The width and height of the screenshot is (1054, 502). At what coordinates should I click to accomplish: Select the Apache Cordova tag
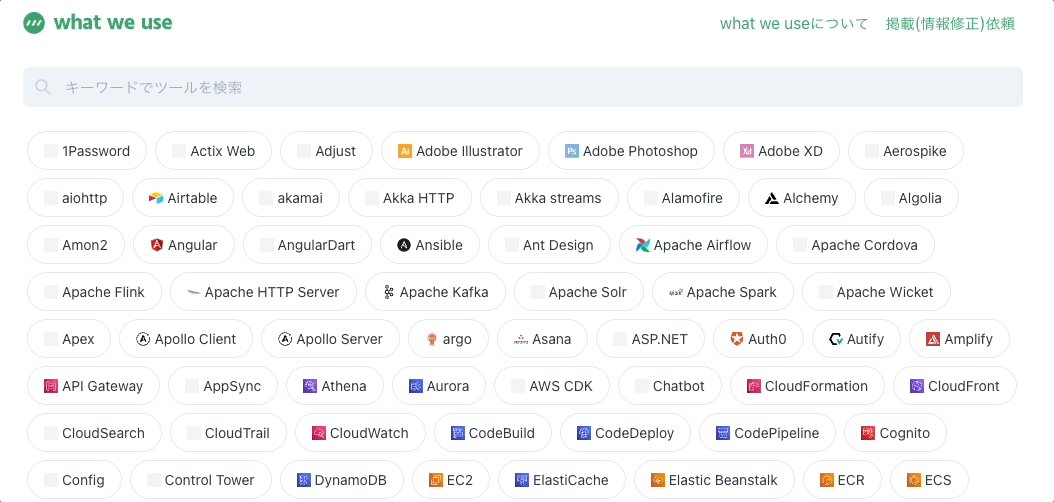click(856, 245)
